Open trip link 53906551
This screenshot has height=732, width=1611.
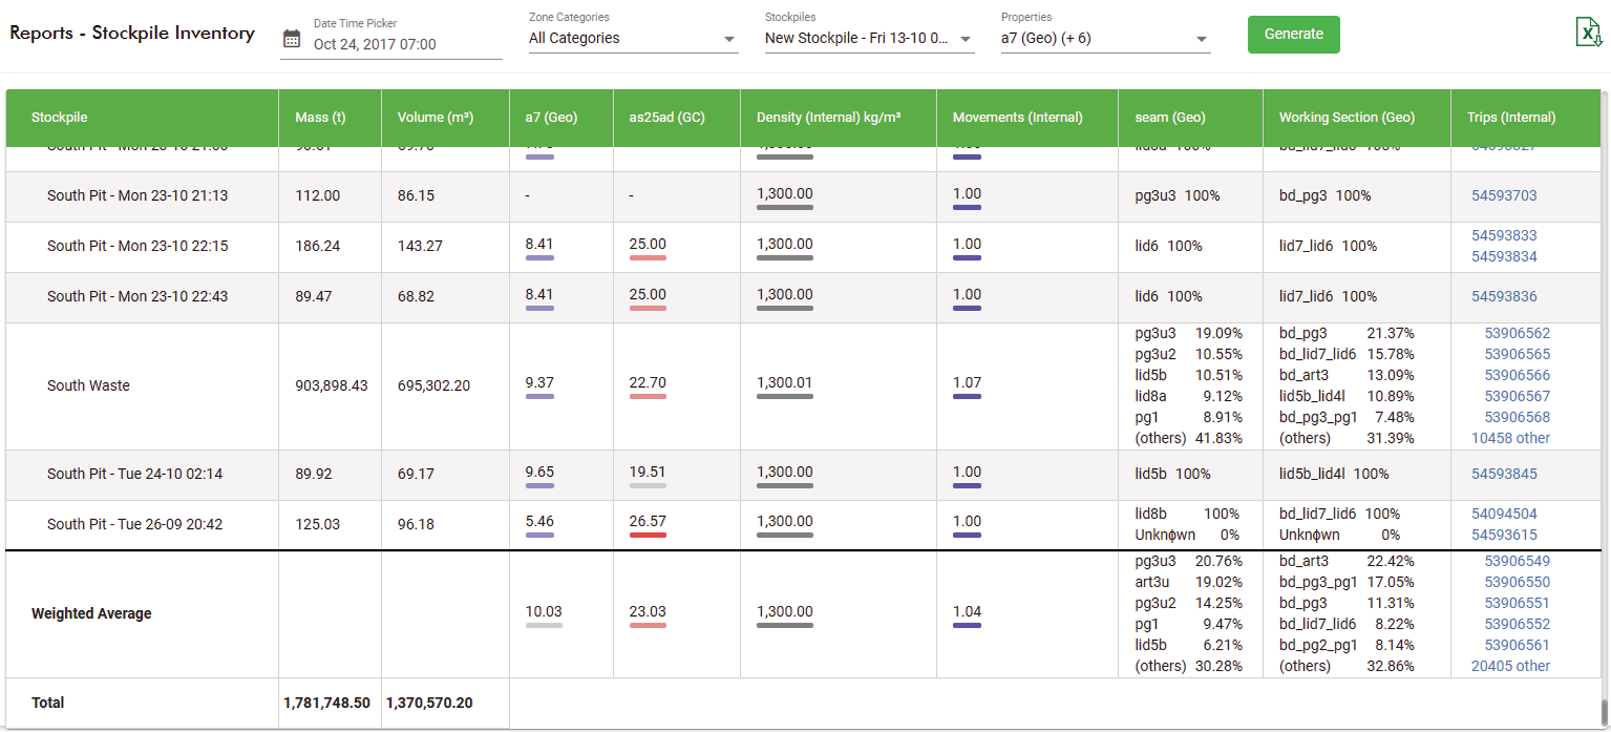[1517, 603]
